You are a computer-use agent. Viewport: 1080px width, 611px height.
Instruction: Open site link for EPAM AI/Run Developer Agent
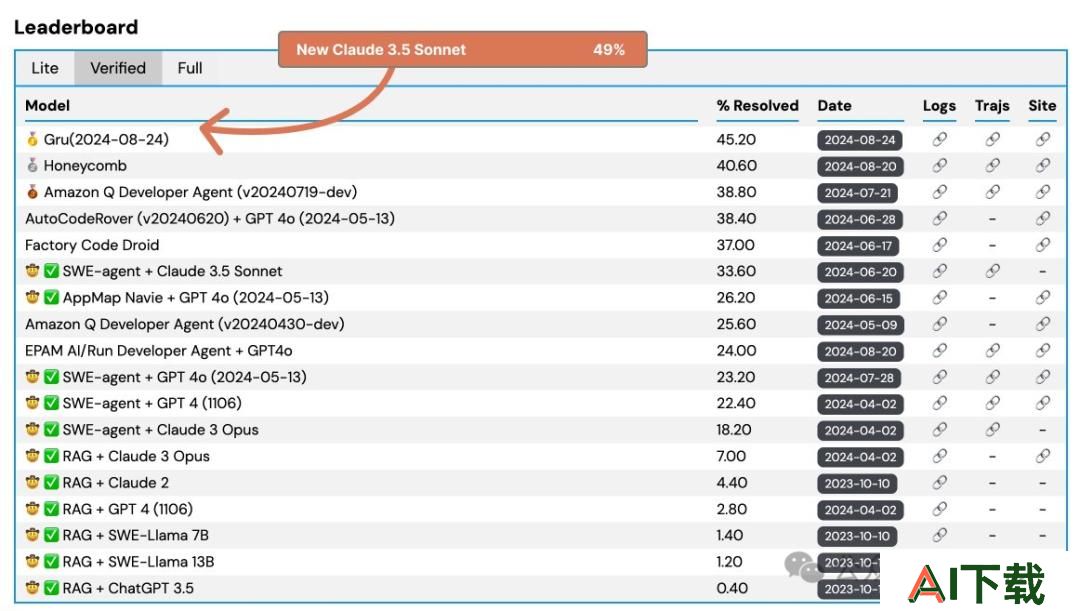[x=1043, y=351]
